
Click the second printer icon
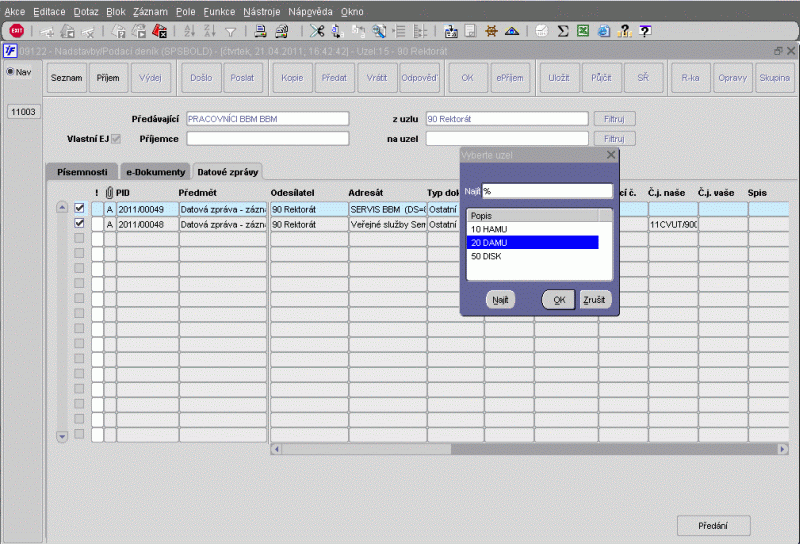[281, 32]
